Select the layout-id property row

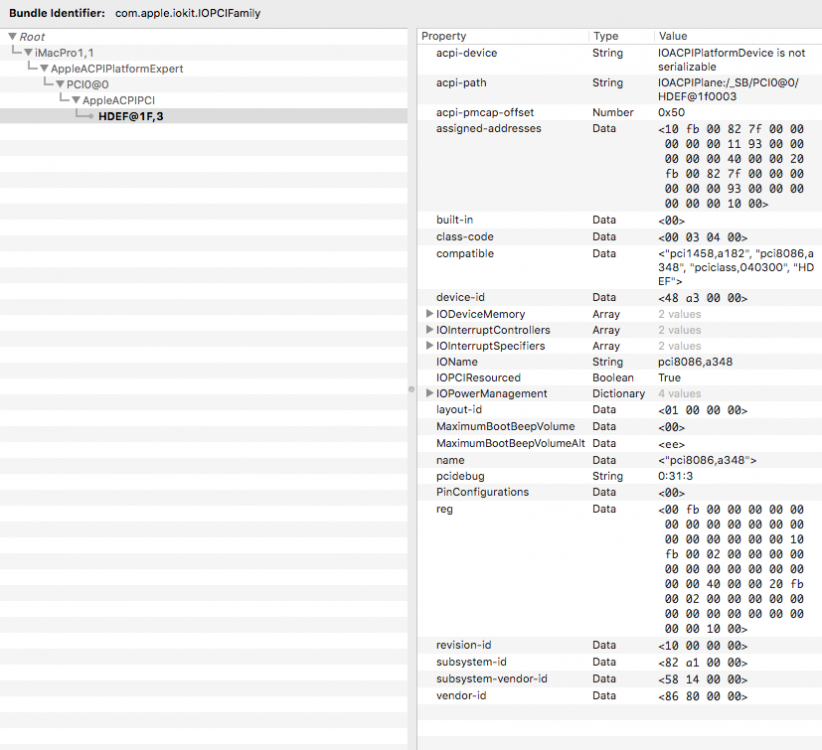(x=620, y=410)
